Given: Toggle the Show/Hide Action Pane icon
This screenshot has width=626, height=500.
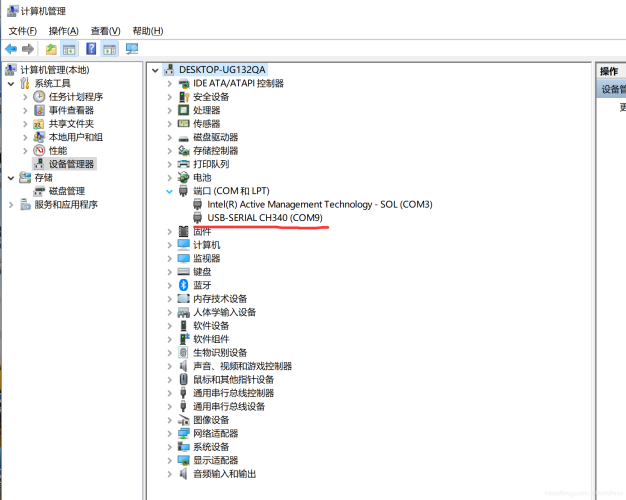Looking at the screenshot, I should (x=109, y=49).
